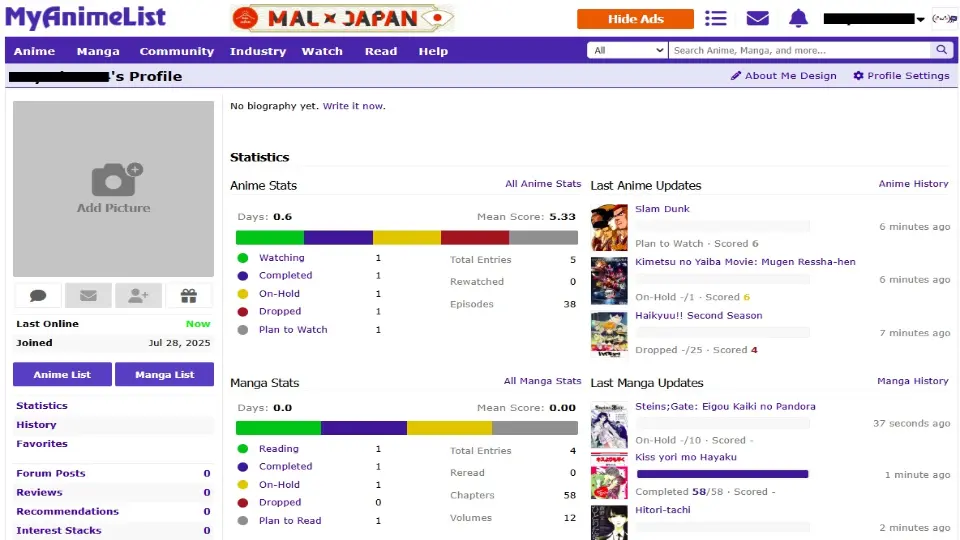The height and width of the screenshot is (540, 960).
Task: Open messages envelope icon in header
Action: coord(757,18)
